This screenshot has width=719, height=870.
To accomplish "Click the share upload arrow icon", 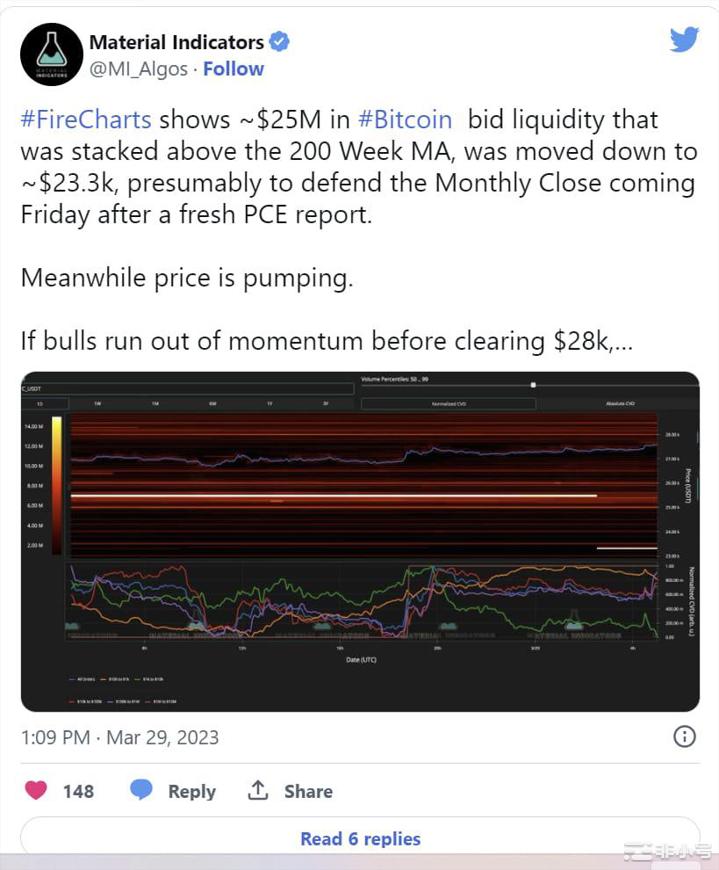I will [x=258, y=790].
